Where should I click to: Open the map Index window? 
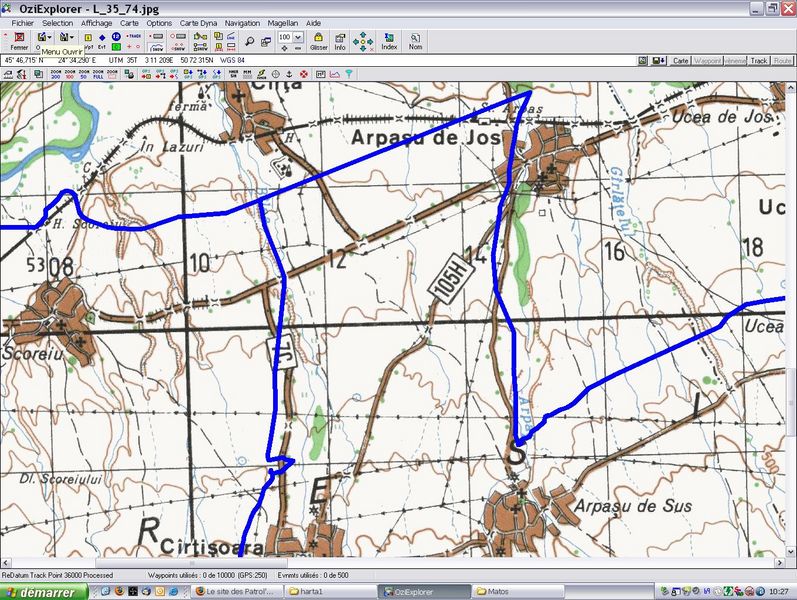coord(389,40)
